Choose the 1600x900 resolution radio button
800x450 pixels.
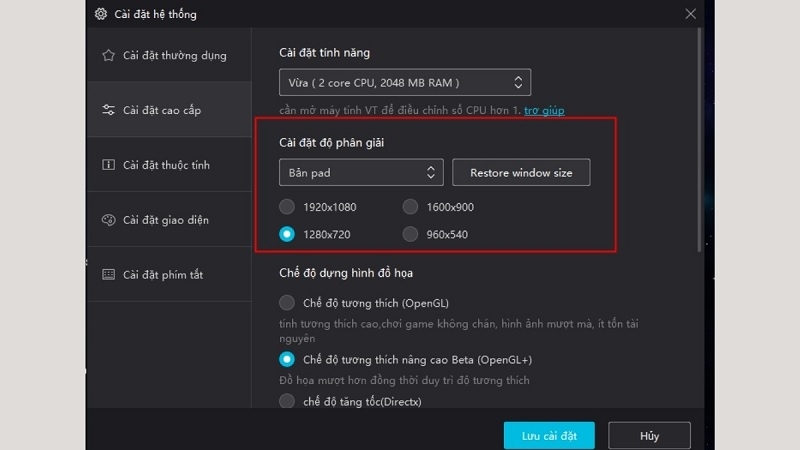(410, 207)
